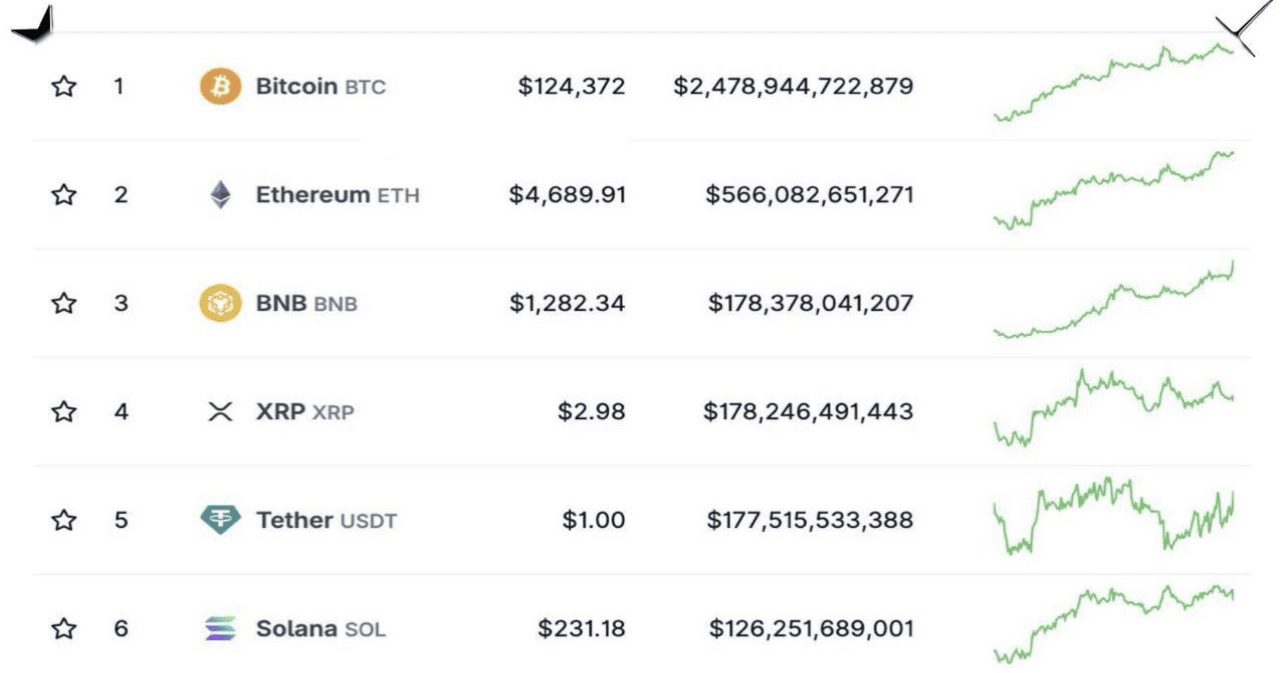Image resolution: width=1284 pixels, height=673 pixels.
Task: Mark Solana as favorite with star
Action: pyautogui.click(x=64, y=629)
